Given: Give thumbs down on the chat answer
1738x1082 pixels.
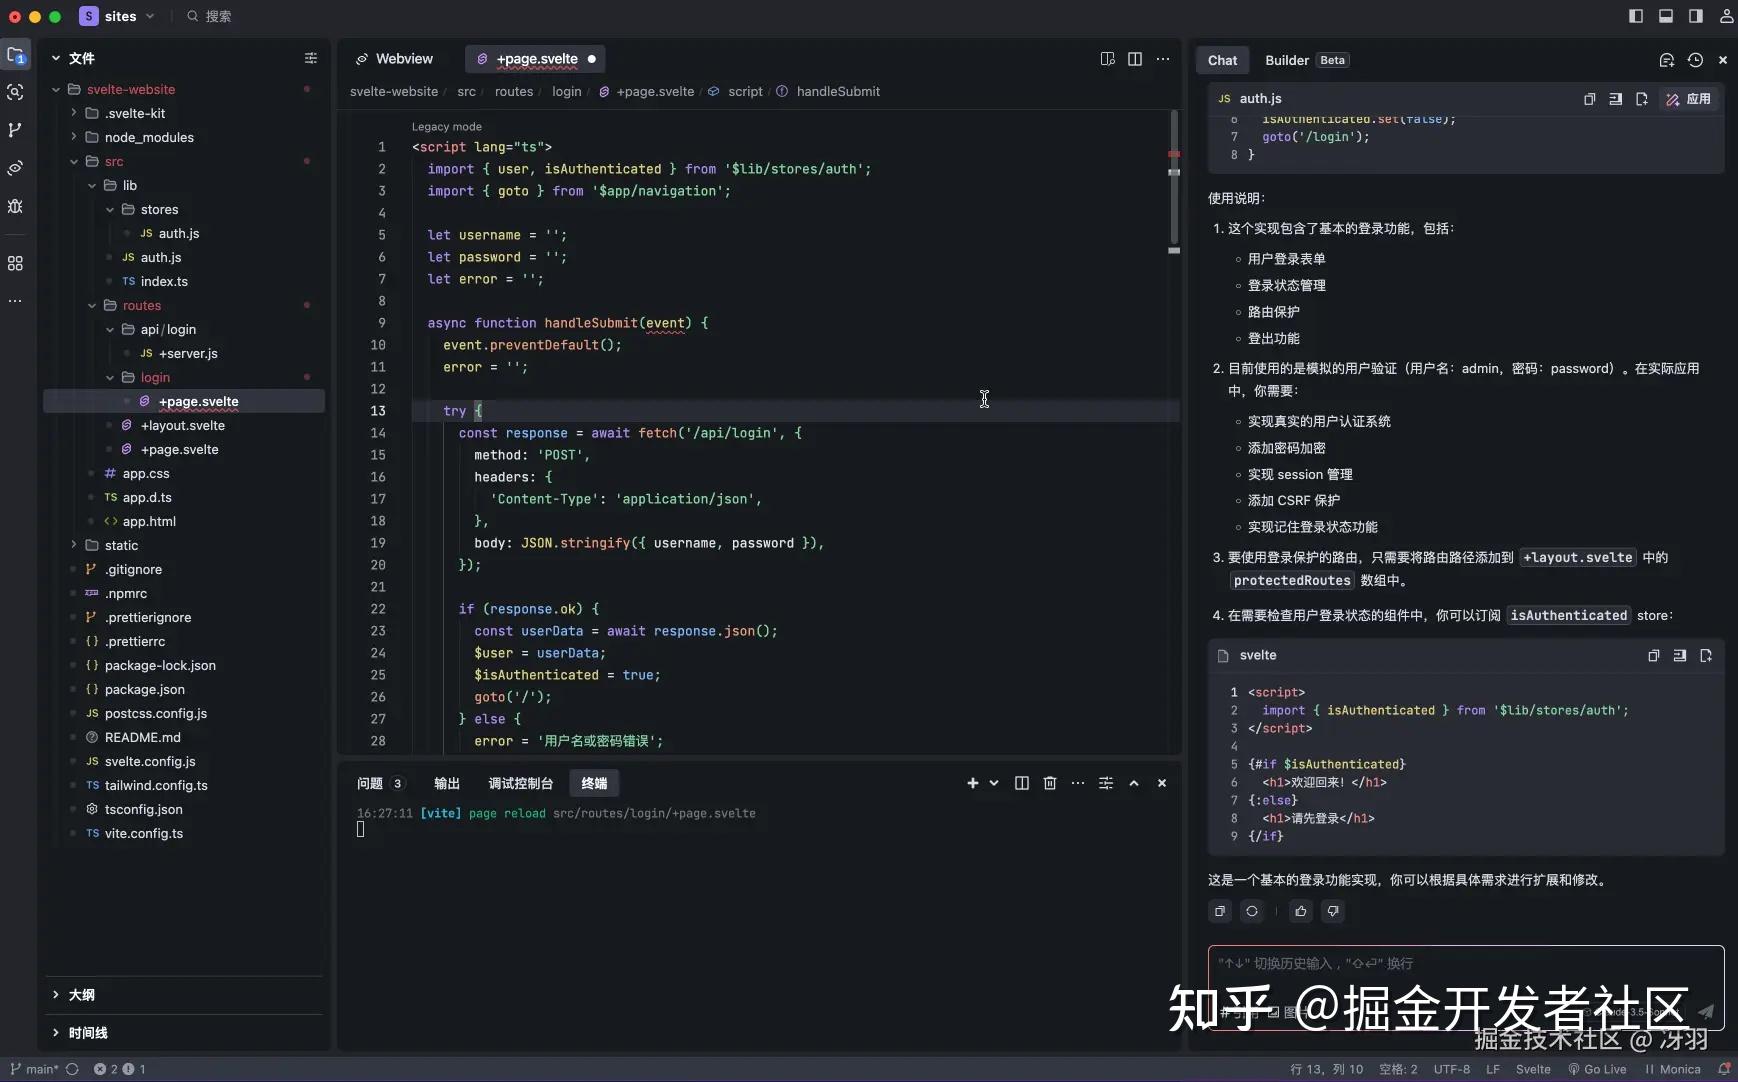Looking at the screenshot, I should pyautogui.click(x=1334, y=911).
